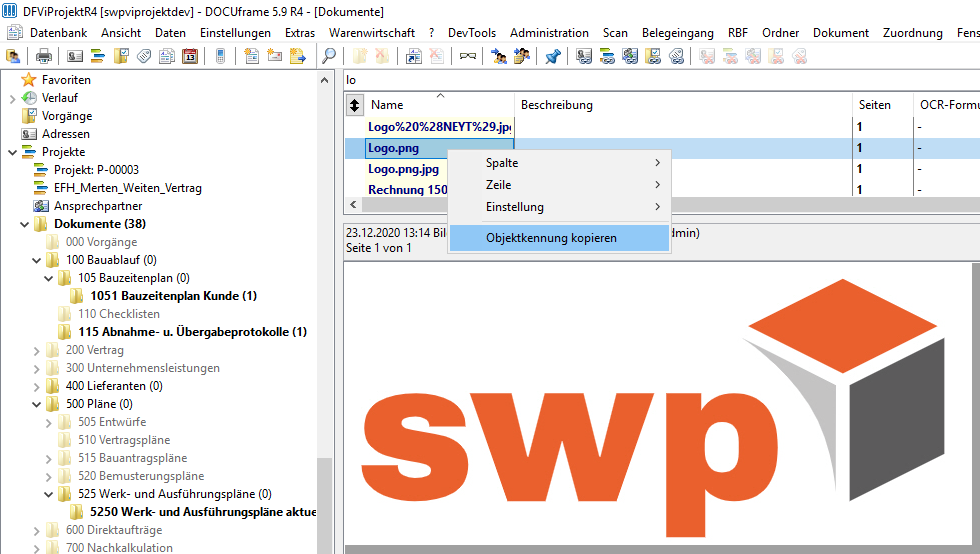Screen dimensions: 980x554
Task: Open the DevTools menu
Action: pos(472,33)
